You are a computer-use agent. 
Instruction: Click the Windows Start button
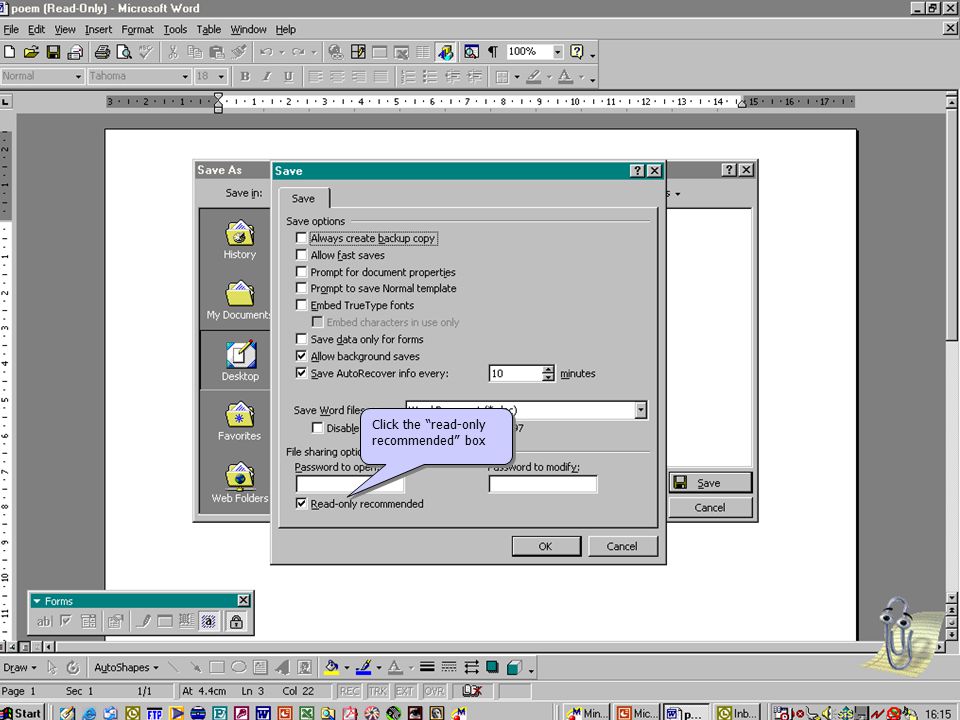tap(22, 713)
